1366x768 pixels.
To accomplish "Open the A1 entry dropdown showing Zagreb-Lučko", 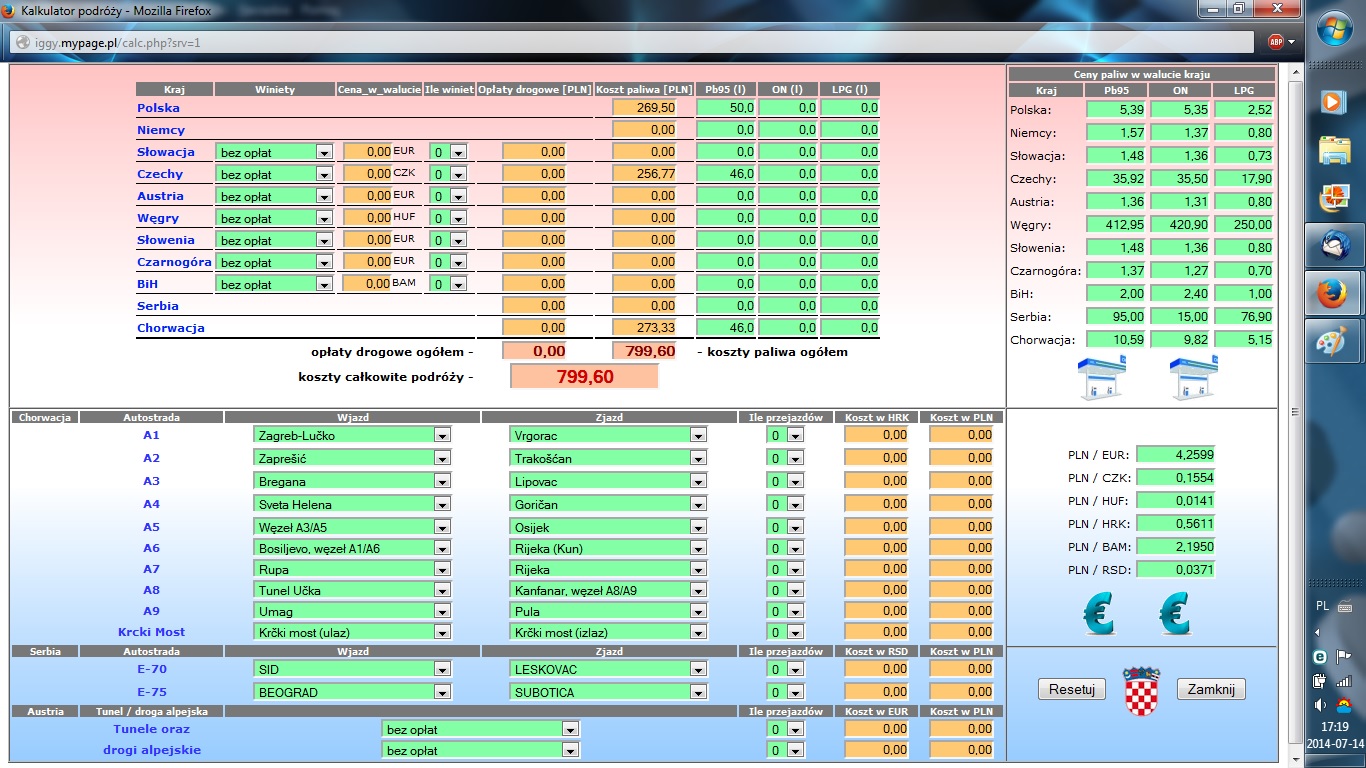I will pyautogui.click(x=442, y=436).
